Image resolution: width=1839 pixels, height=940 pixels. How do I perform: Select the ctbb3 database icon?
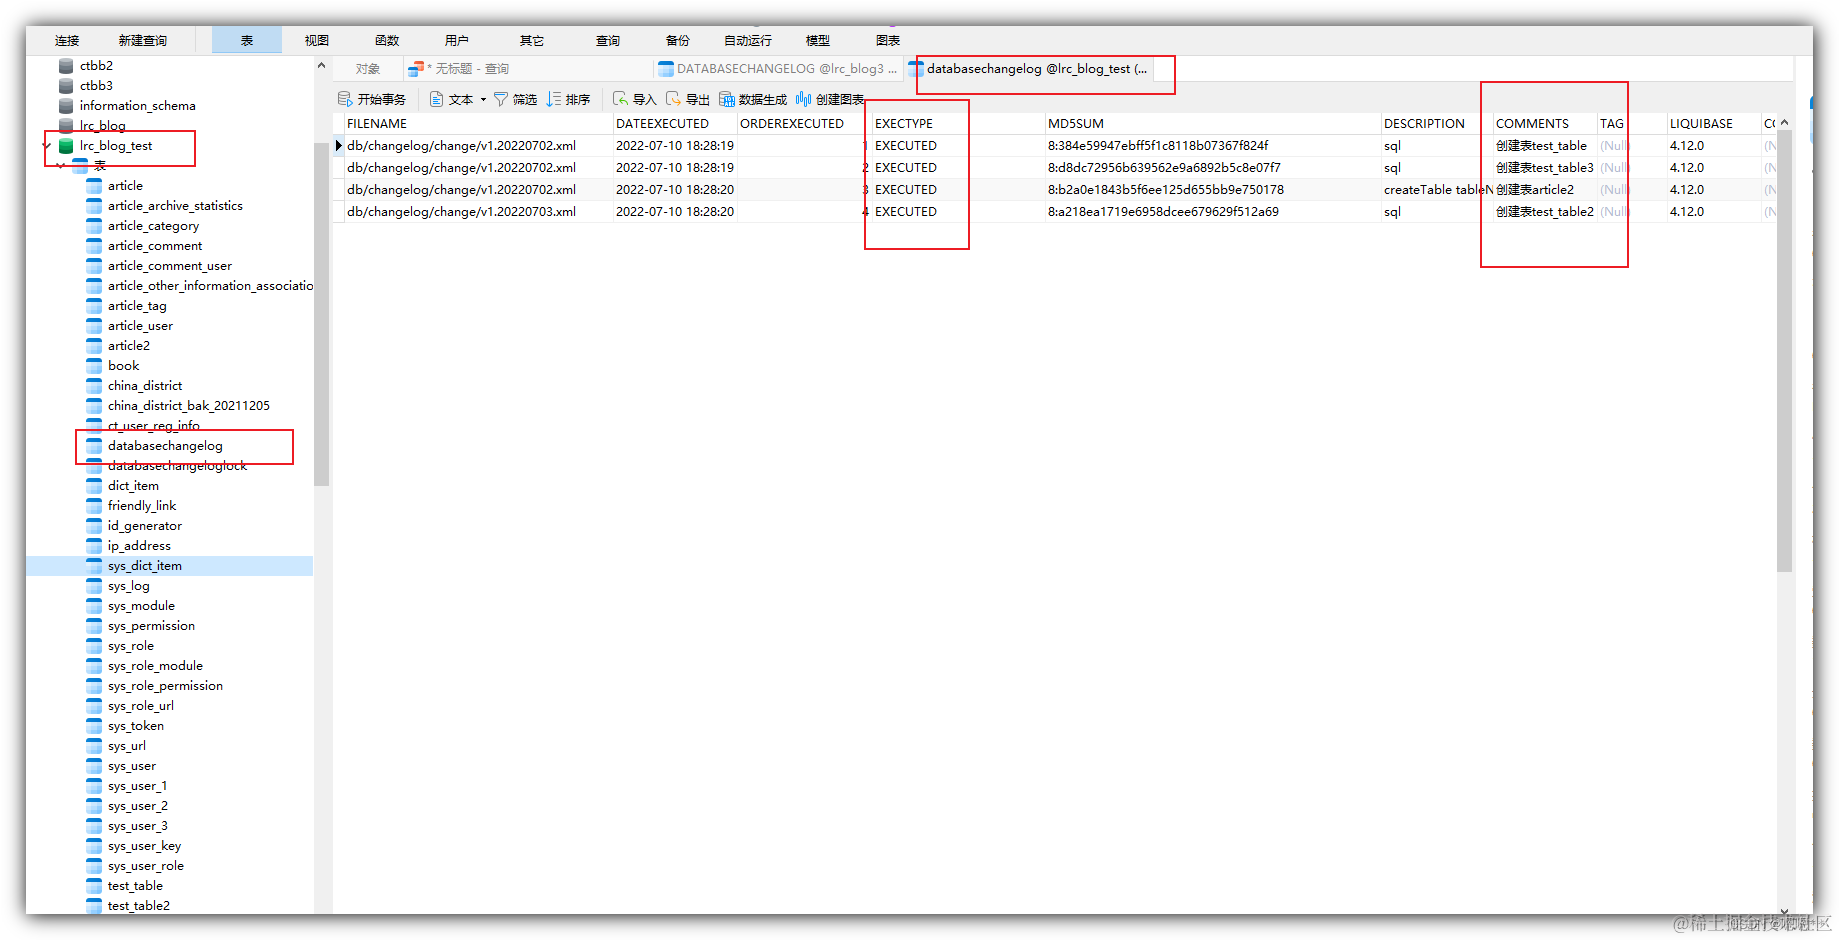(x=66, y=86)
